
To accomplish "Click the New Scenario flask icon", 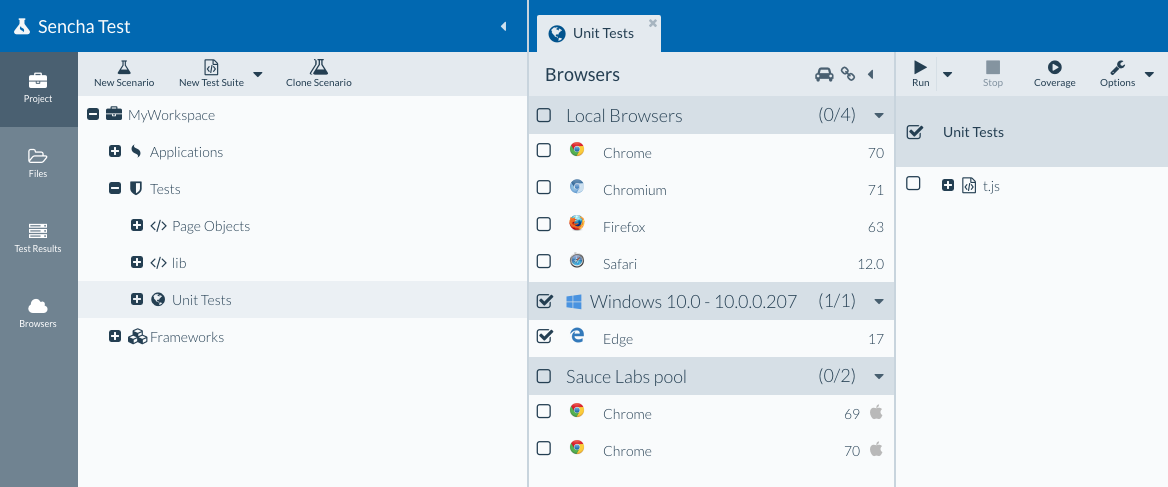I will pyautogui.click(x=124, y=67).
